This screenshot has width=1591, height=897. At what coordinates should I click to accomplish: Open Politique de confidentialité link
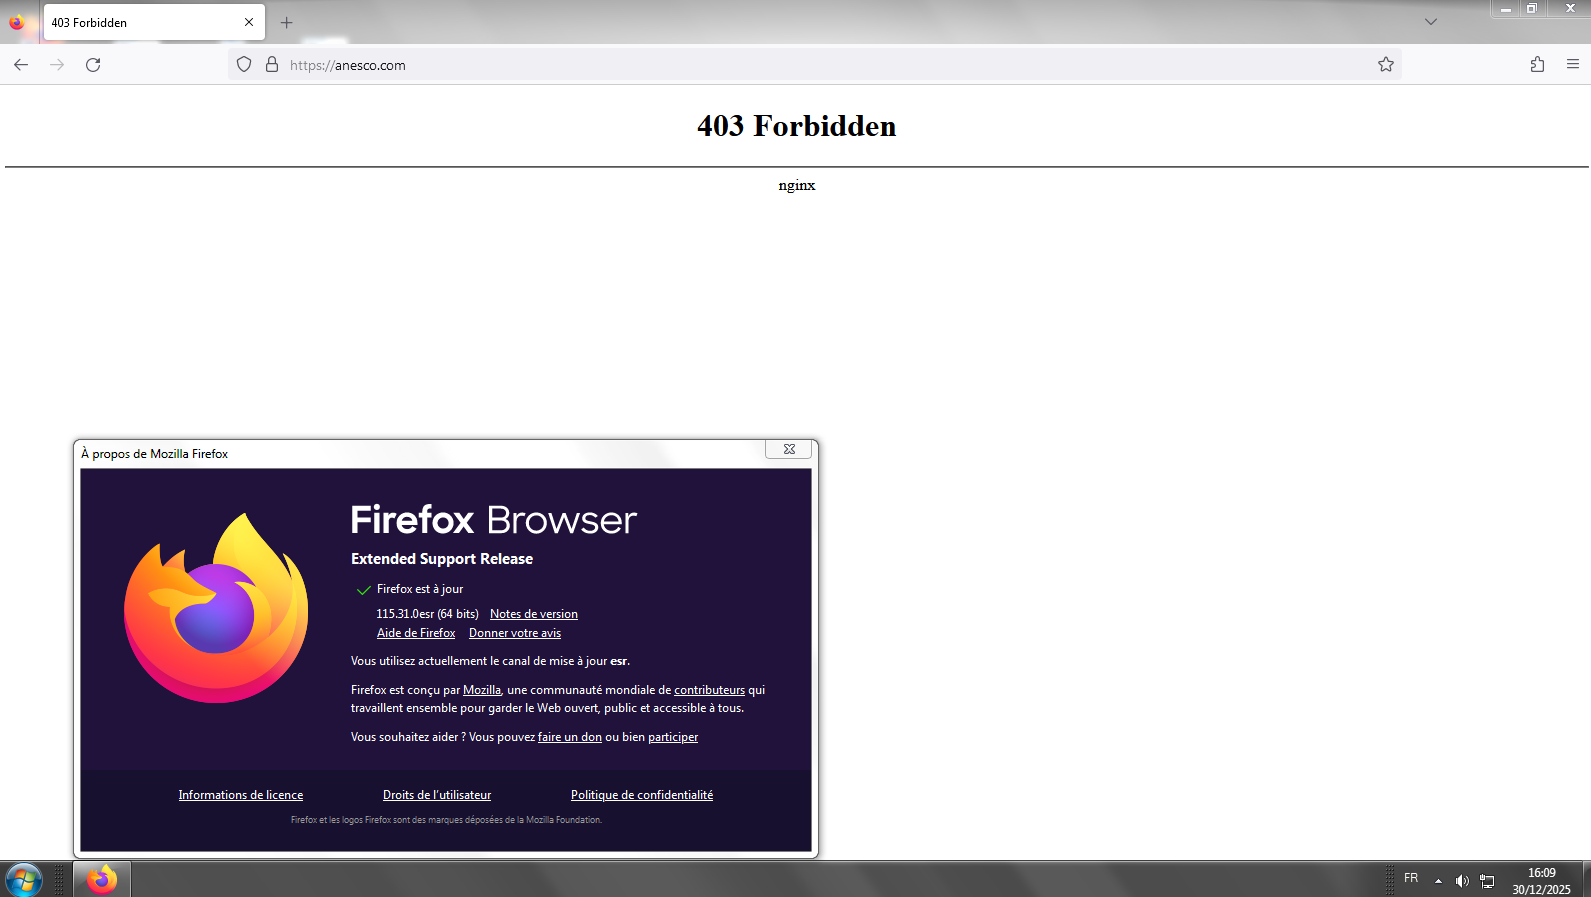(x=642, y=795)
